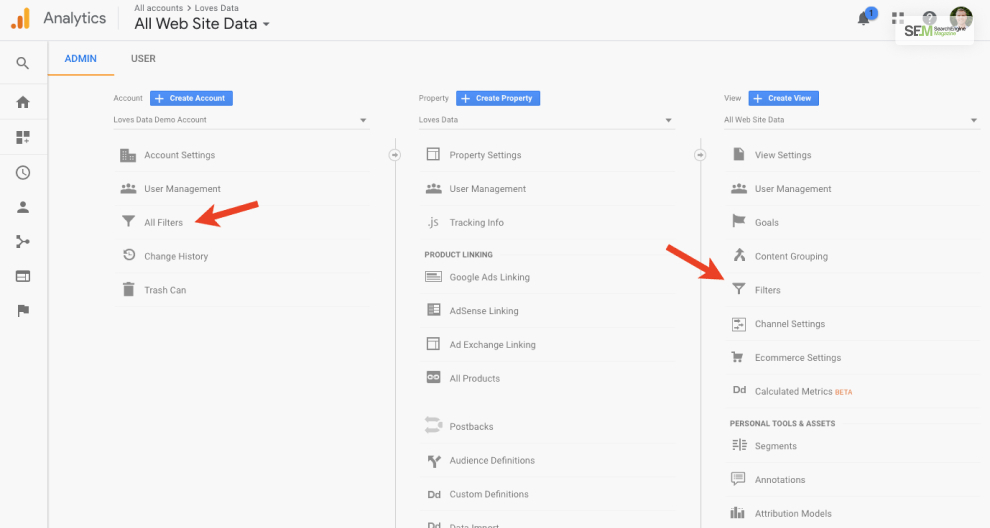The height and width of the screenshot is (528, 990).
Task: Click the Ecommerce Settings cart icon
Action: point(737,357)
